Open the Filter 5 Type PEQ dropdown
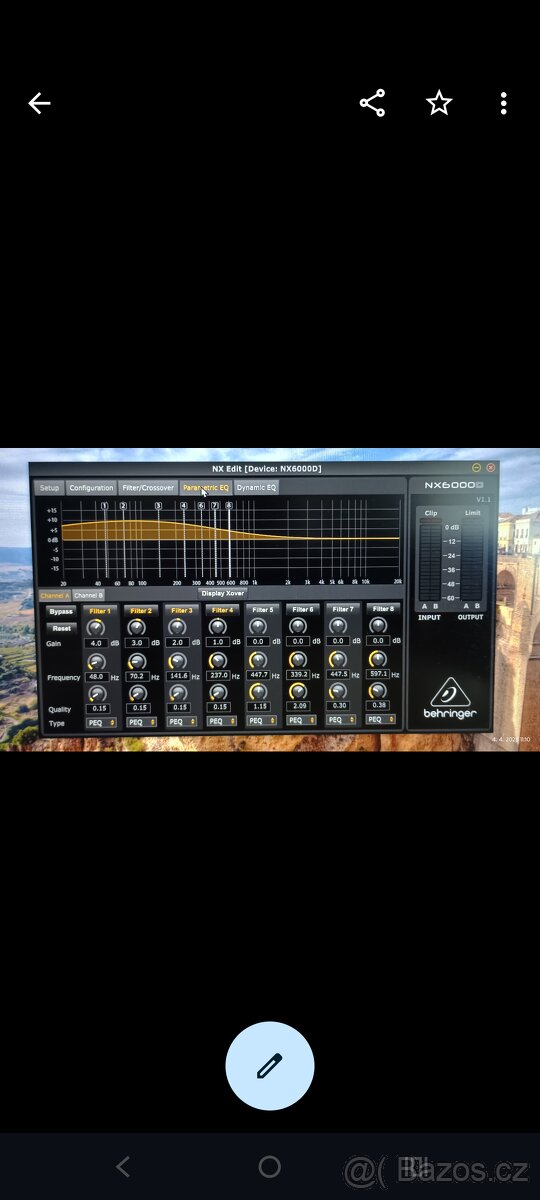 [262, 720]
